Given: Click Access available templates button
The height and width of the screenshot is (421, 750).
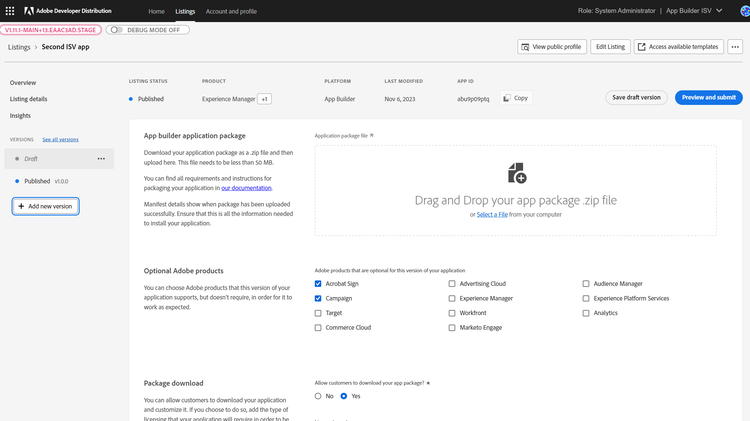Looking at the screenshot, I should (679, 47).
